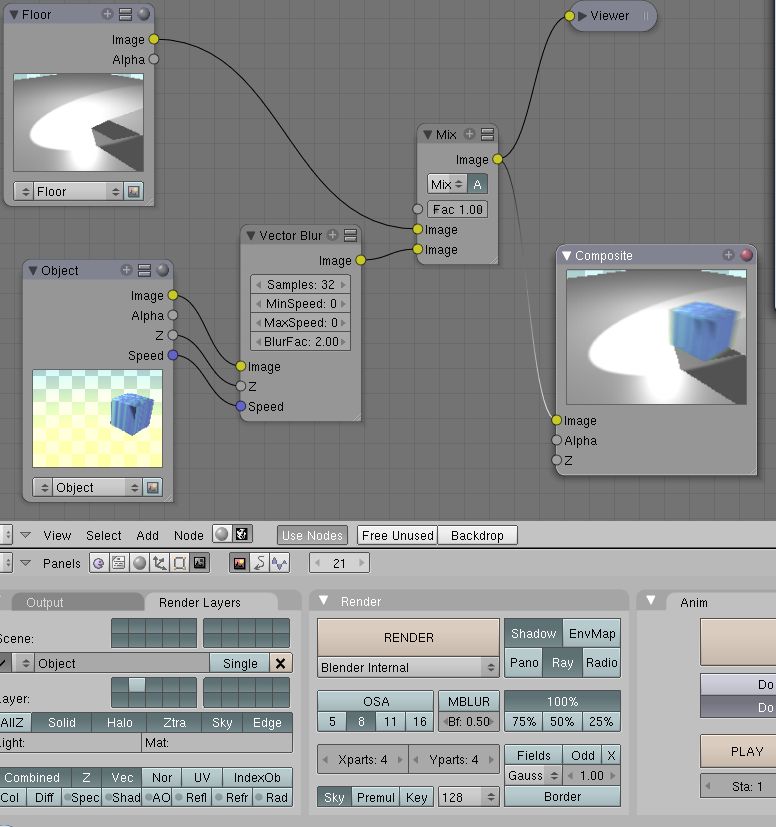The image size is (776, 827).
Task: Click the Backdrop button
Action: pyautogui.click(x=477, y=535)
